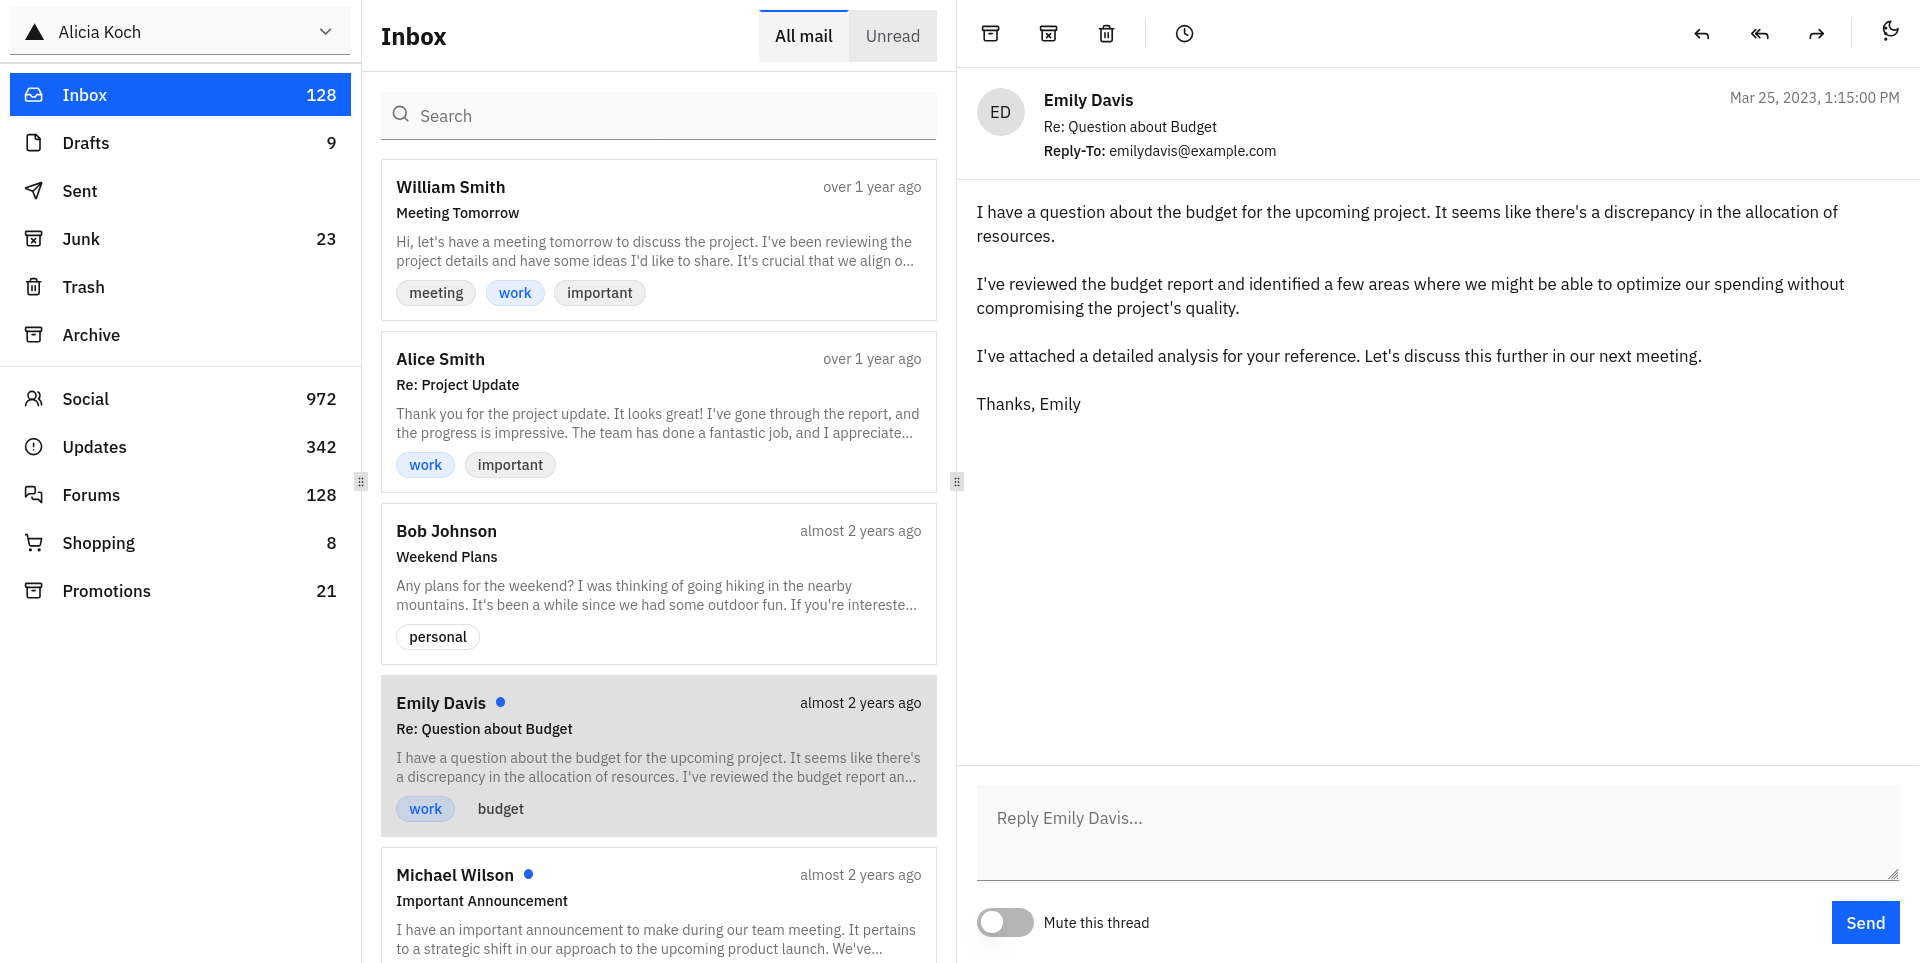Image resolution: width=1920 pixels, height=963 pixels.
Task: Open the Social category
Action: click(180, 399)
